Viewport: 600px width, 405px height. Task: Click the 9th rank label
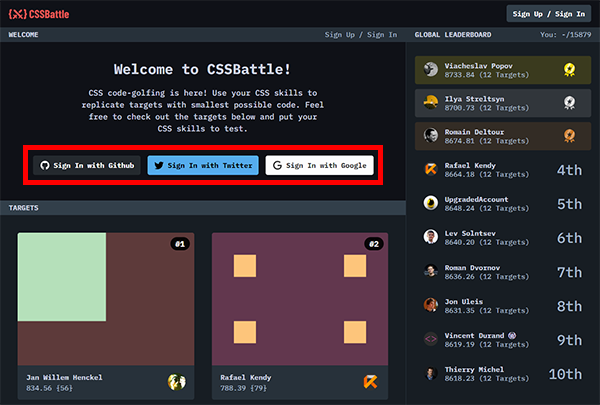click(569, 340)
